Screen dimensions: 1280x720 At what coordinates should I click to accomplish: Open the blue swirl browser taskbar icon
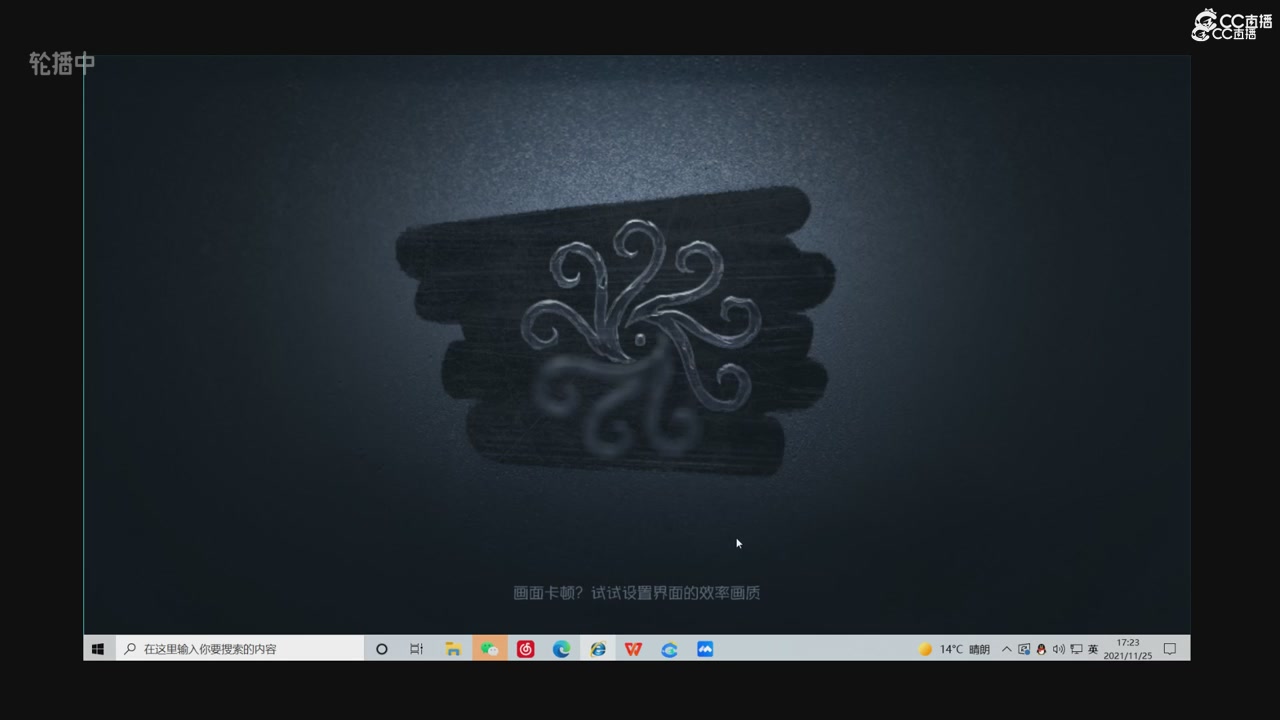point(669,649)
